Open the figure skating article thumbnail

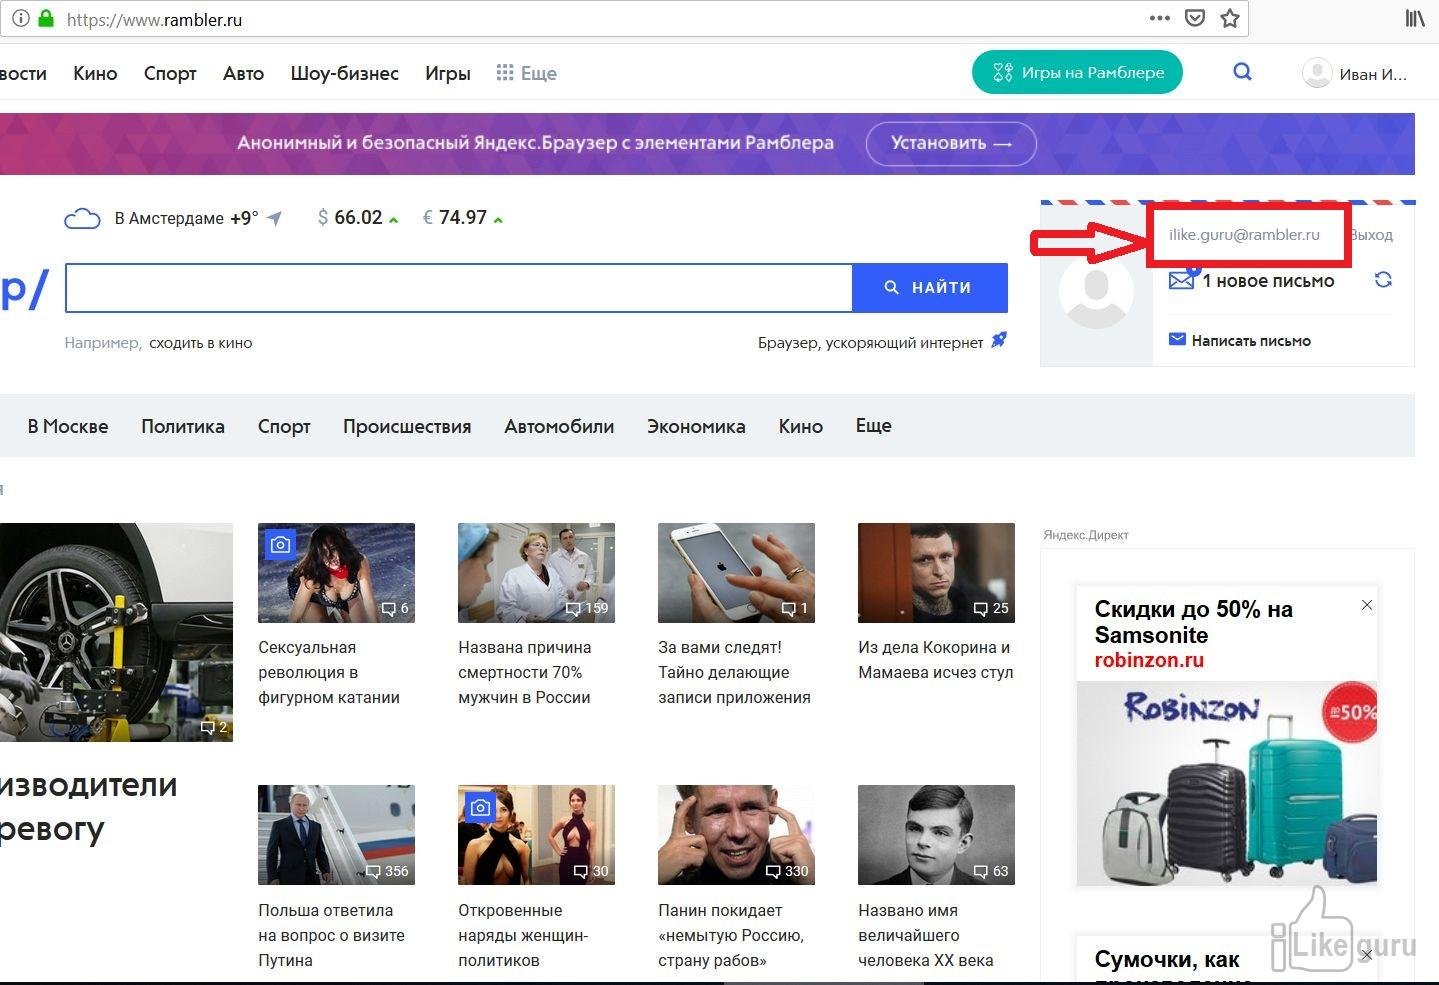pos(336,573)
